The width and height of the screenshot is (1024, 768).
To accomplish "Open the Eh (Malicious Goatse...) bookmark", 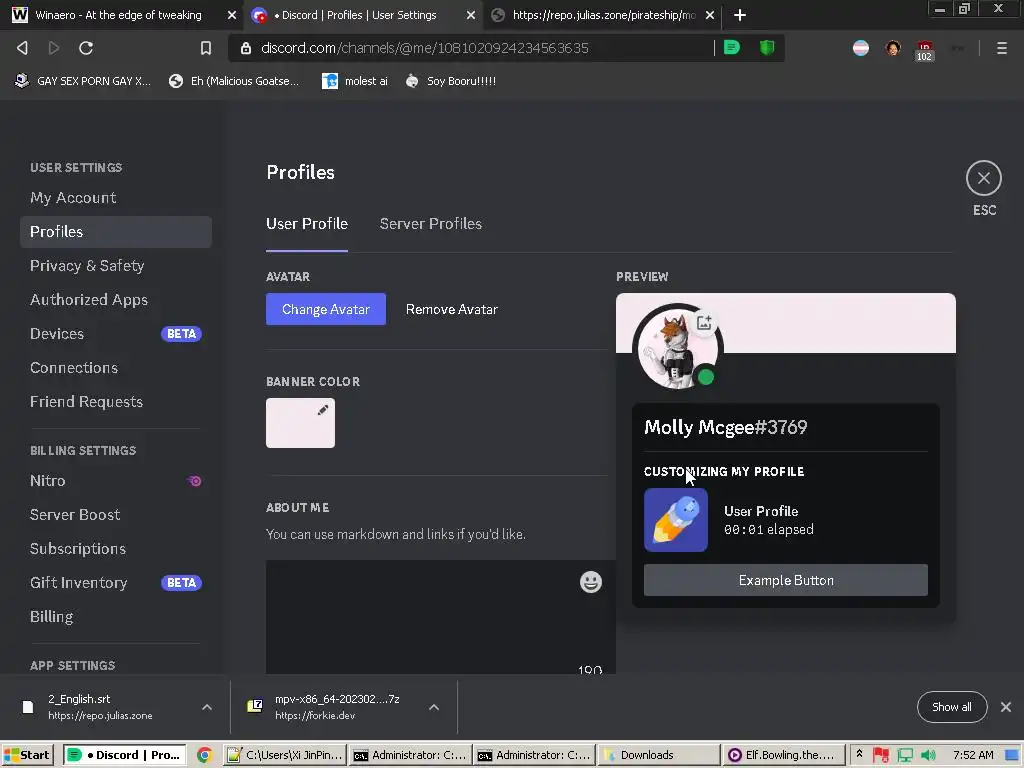I will [x=234, y=81].
